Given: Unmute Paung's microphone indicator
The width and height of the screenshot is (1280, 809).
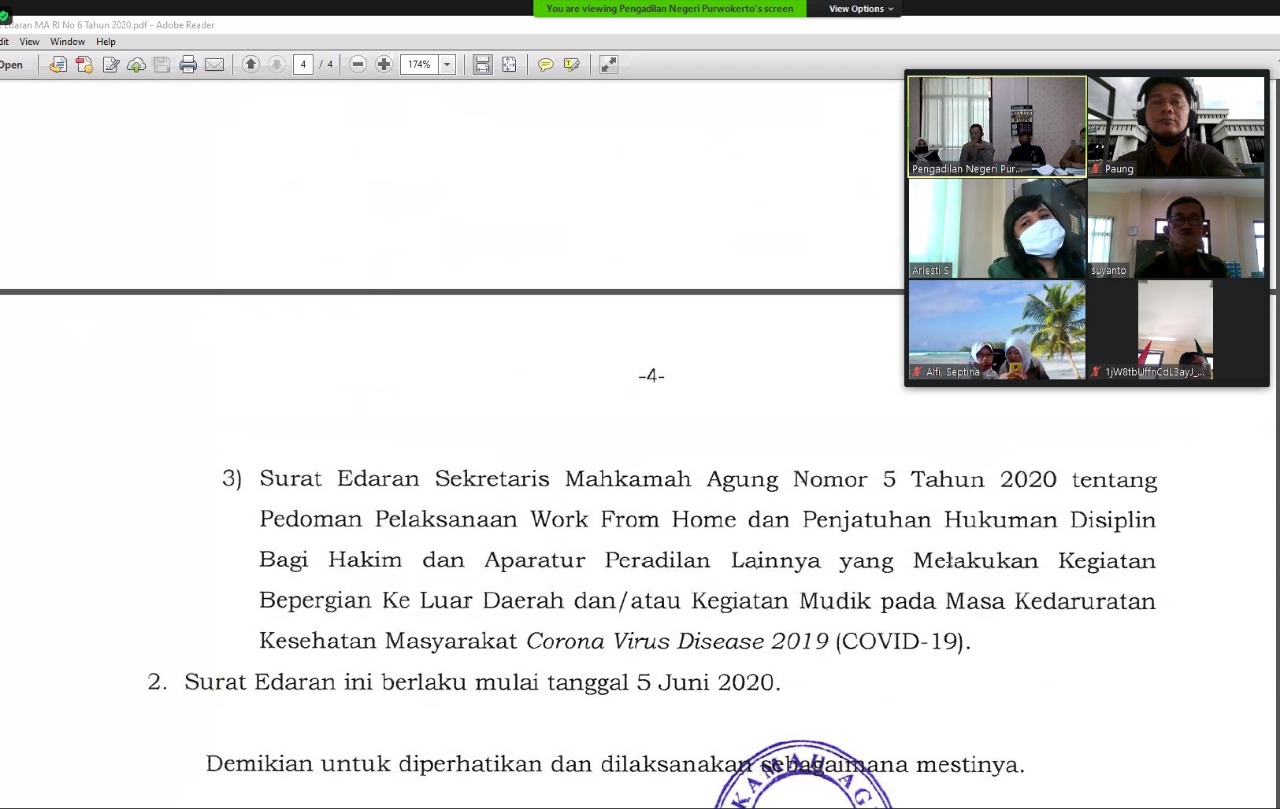Looking at the screenshot, I should coord(1095,168).
